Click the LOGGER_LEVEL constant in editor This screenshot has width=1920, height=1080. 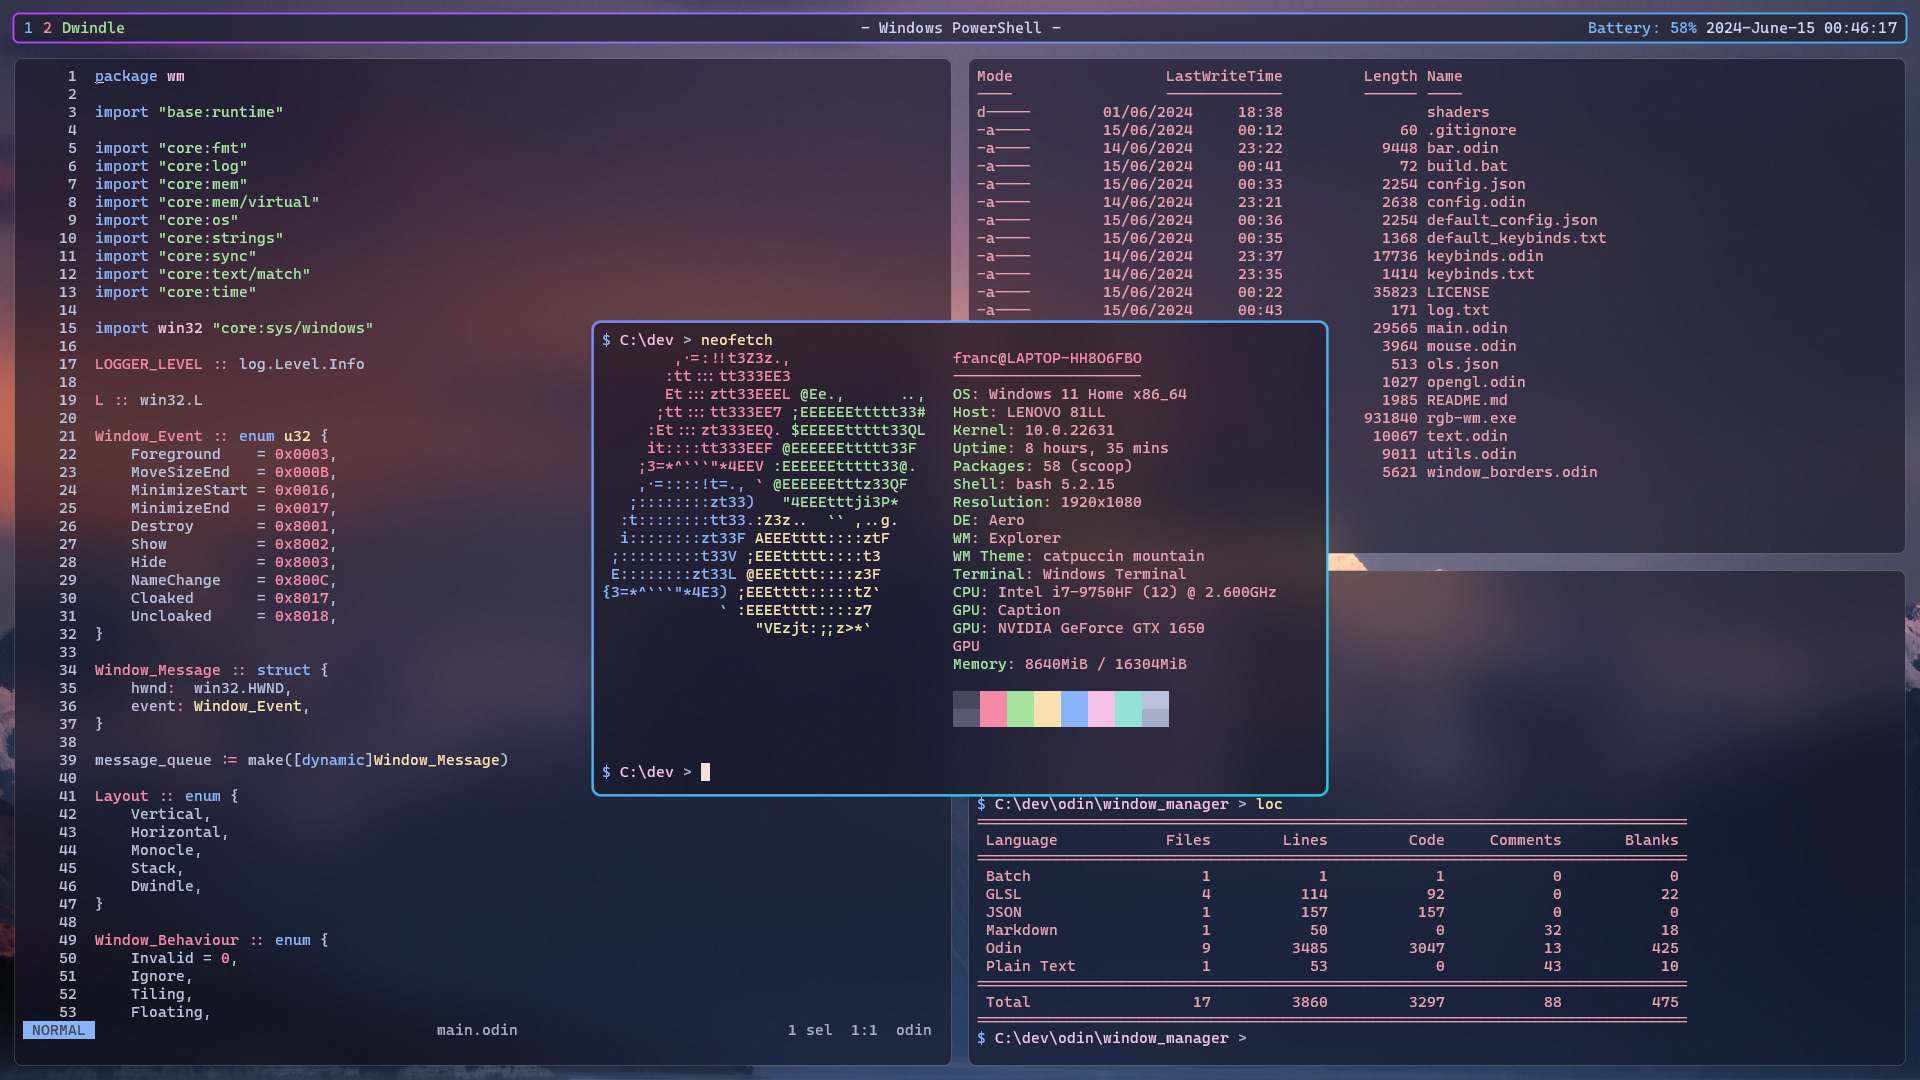click(148, 364)
